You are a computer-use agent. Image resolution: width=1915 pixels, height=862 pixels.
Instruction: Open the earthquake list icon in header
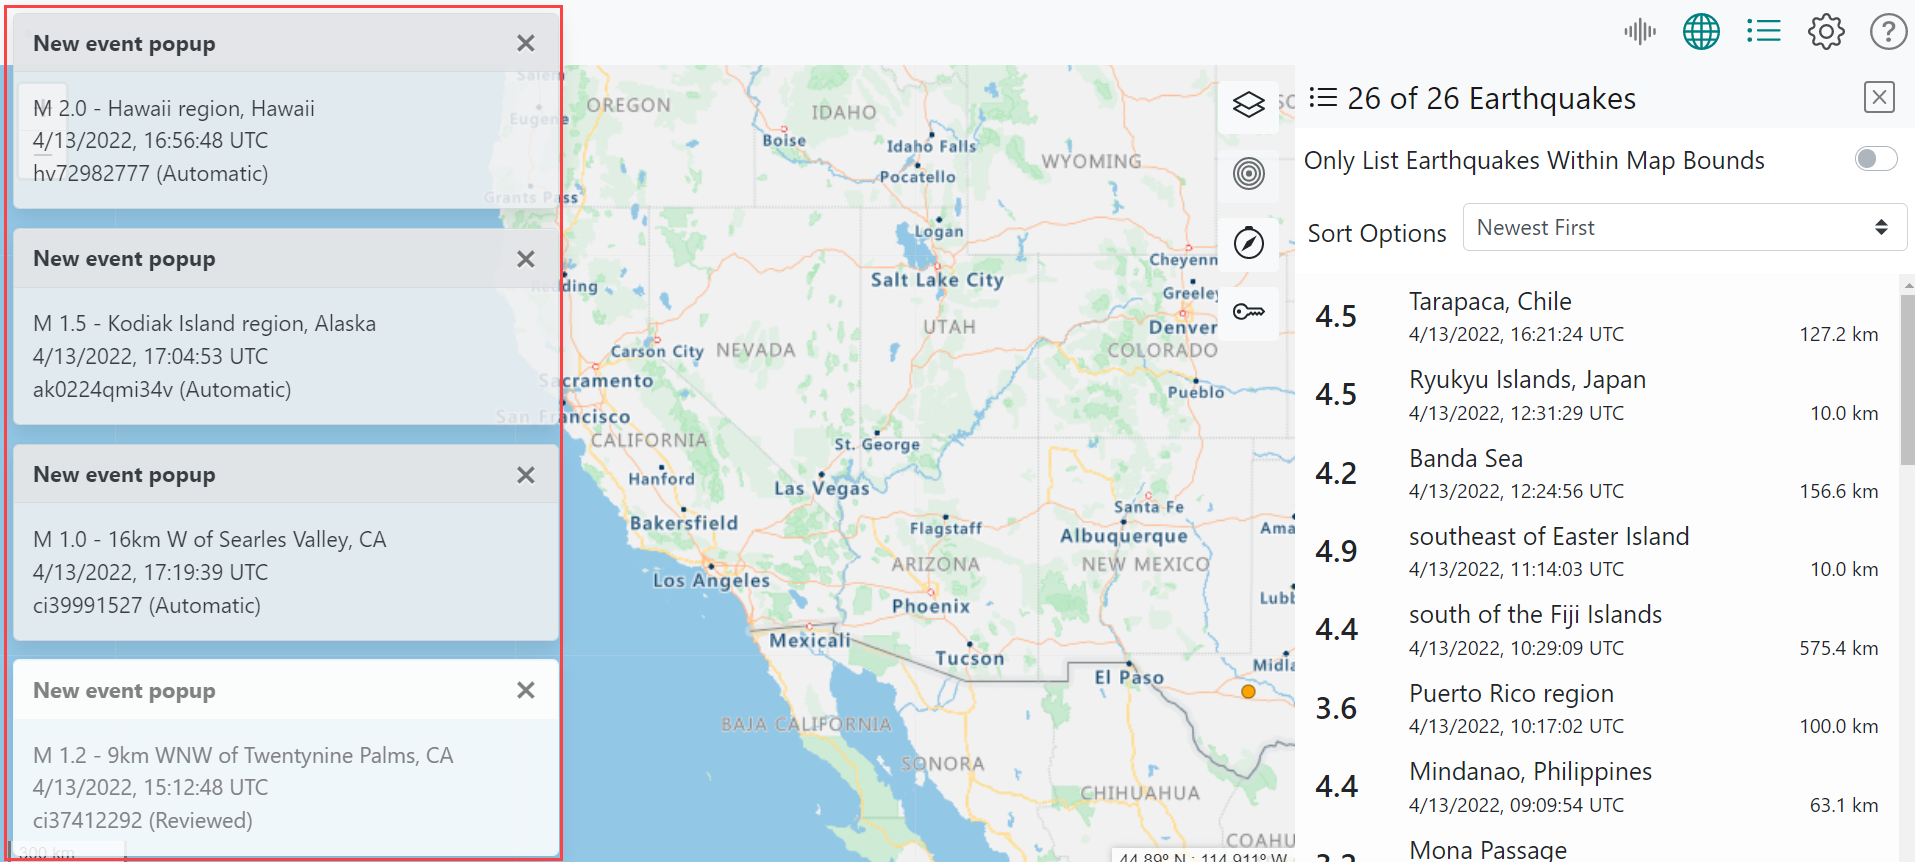[1763, 32]
